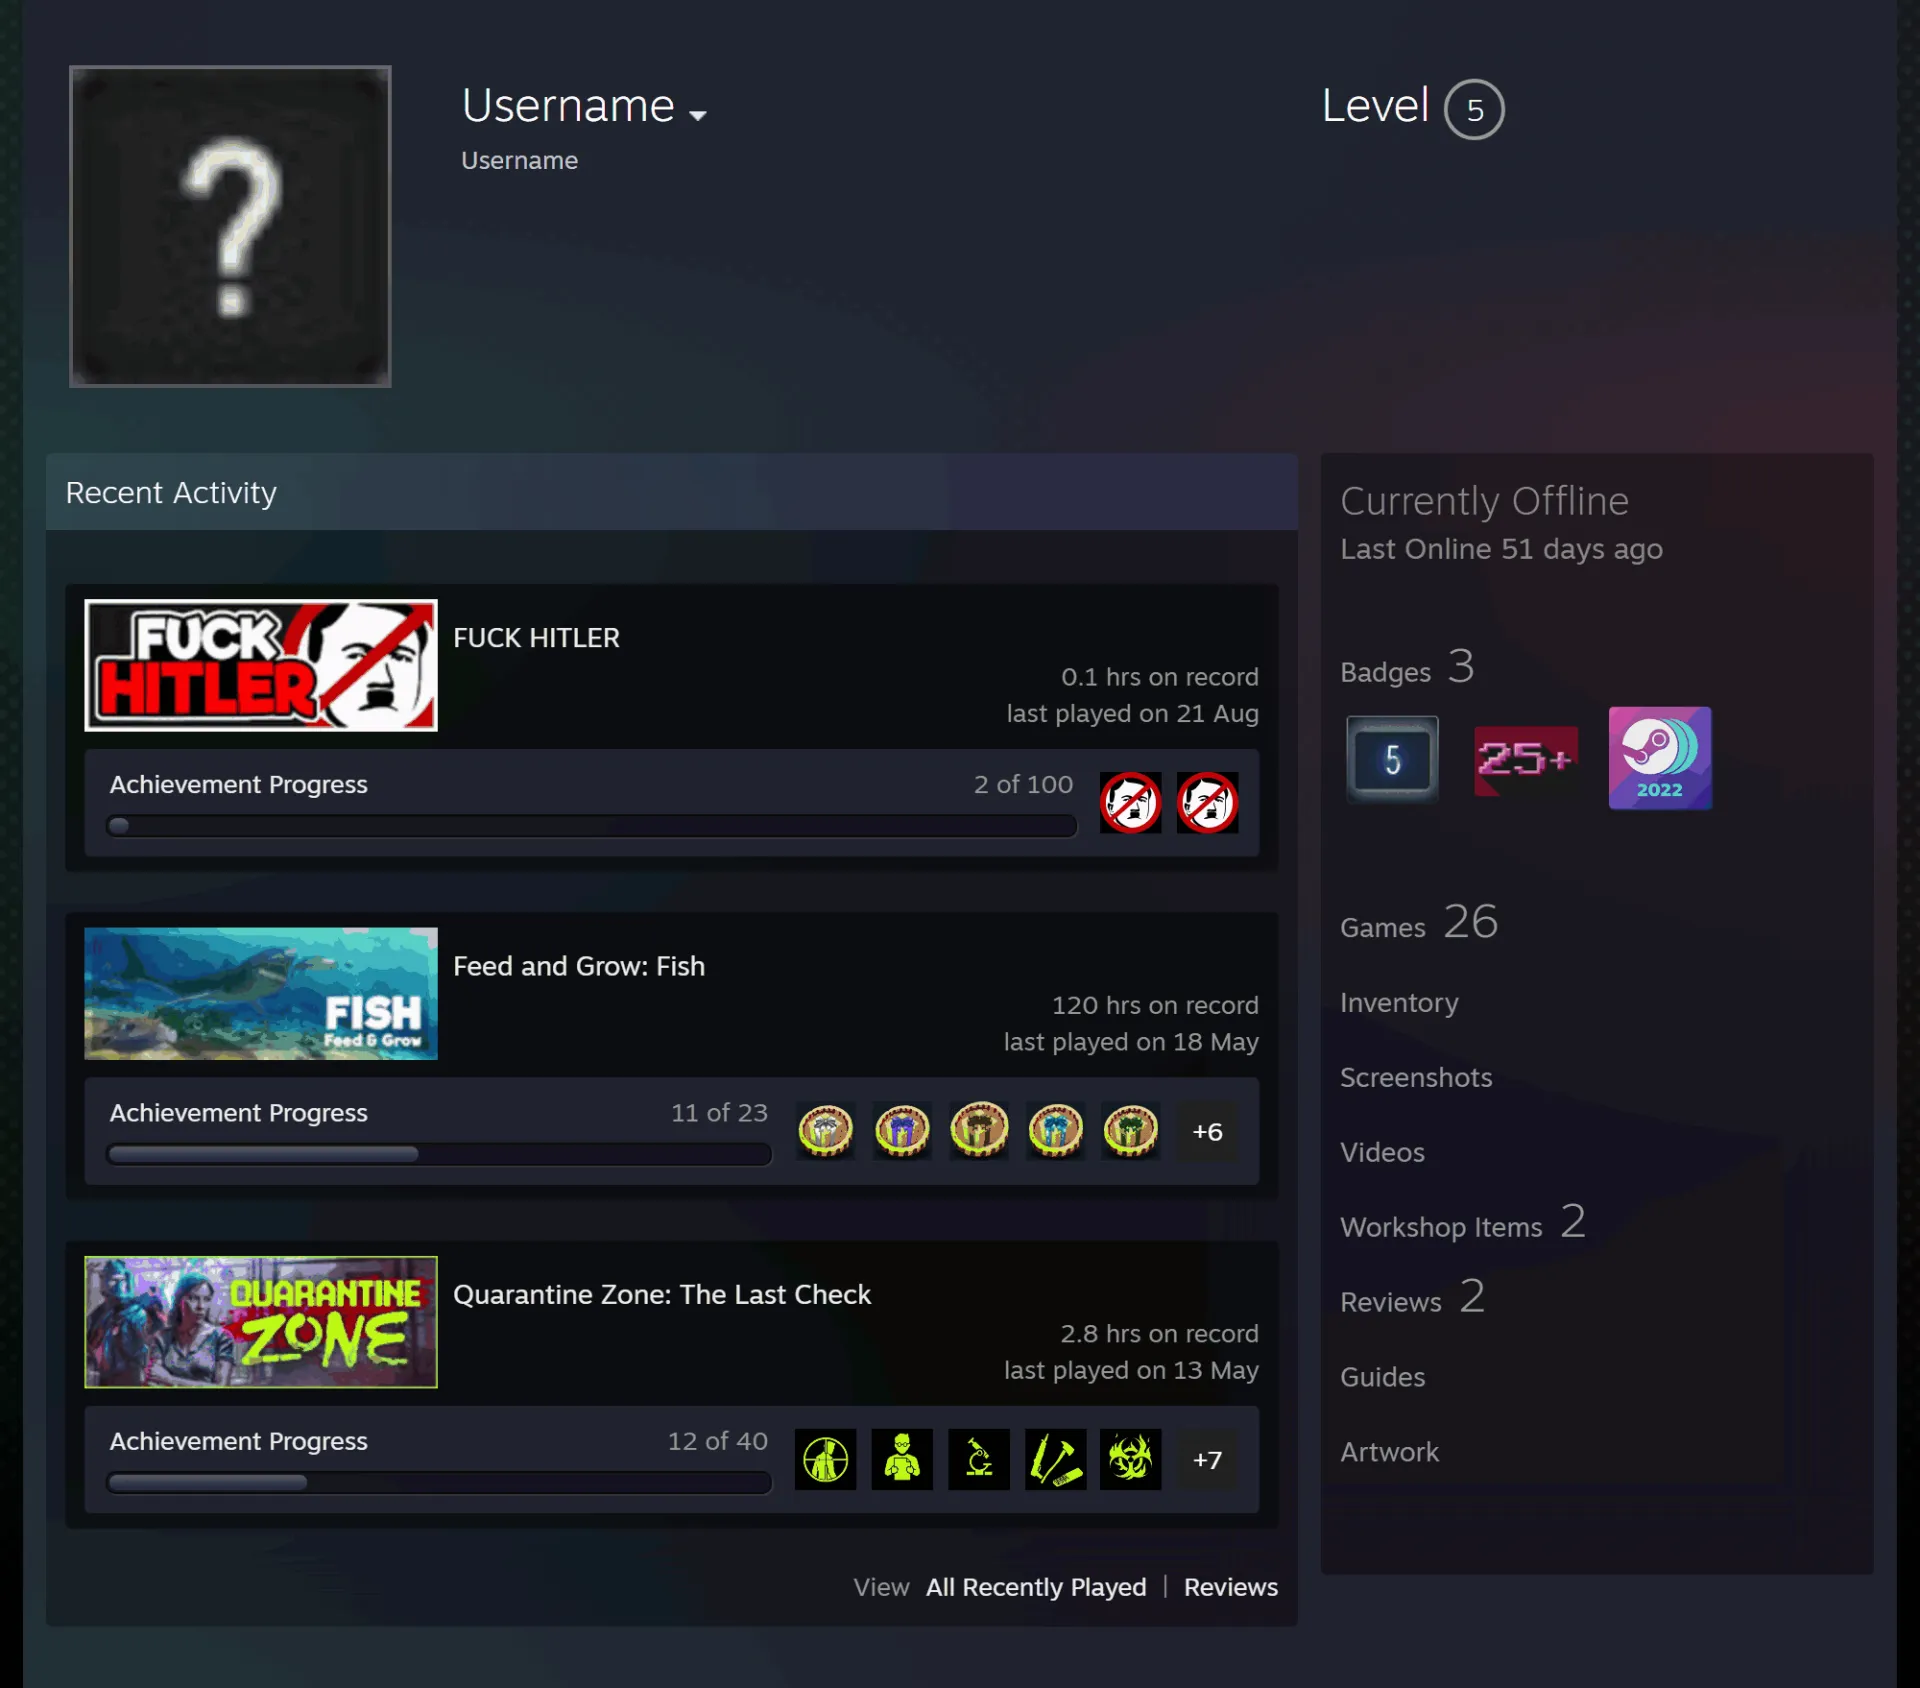Open Guides section

tap(1382, 1377)
